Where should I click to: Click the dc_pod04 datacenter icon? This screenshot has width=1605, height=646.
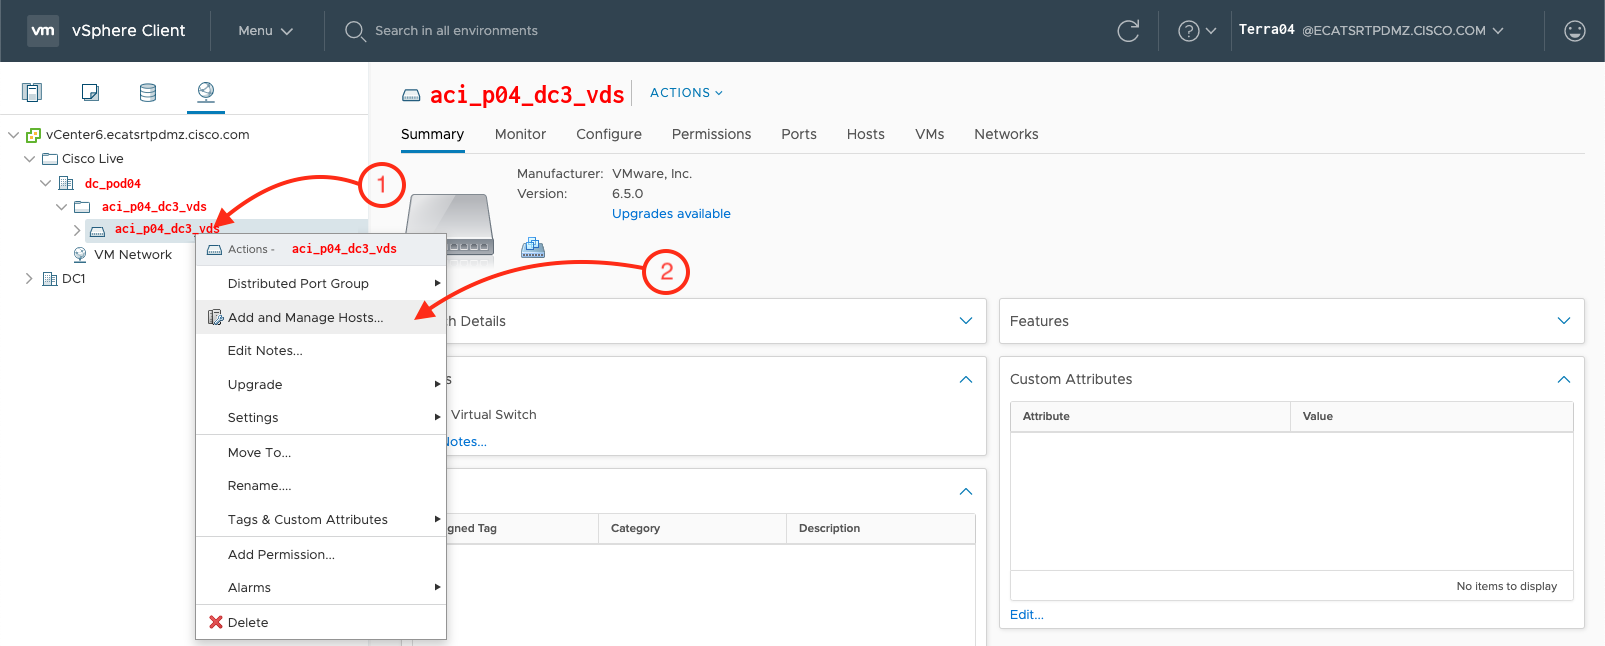[66, 183]
